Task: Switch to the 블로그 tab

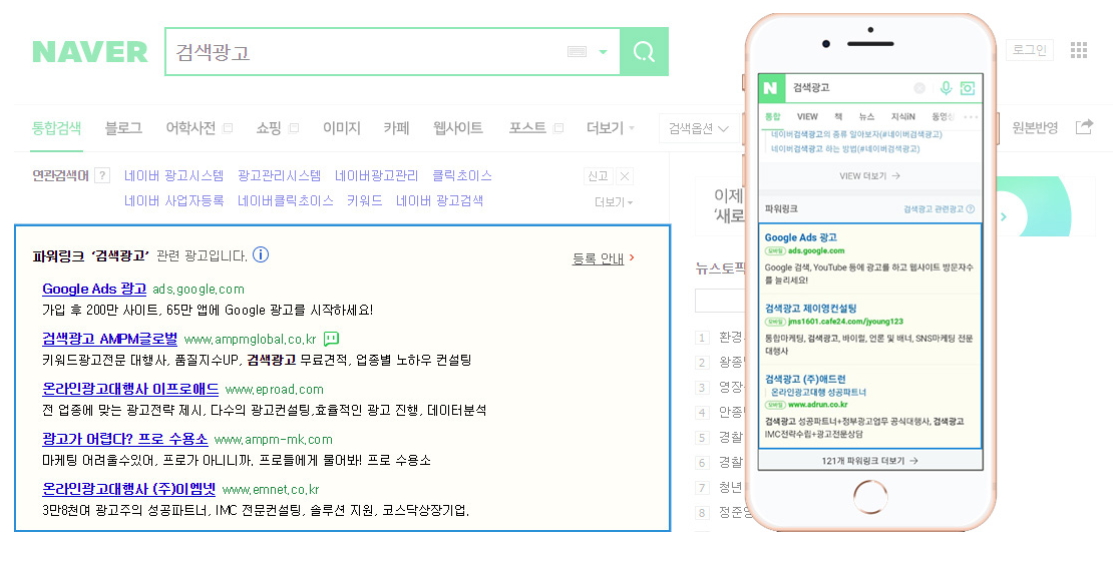Action: [124, 128]
